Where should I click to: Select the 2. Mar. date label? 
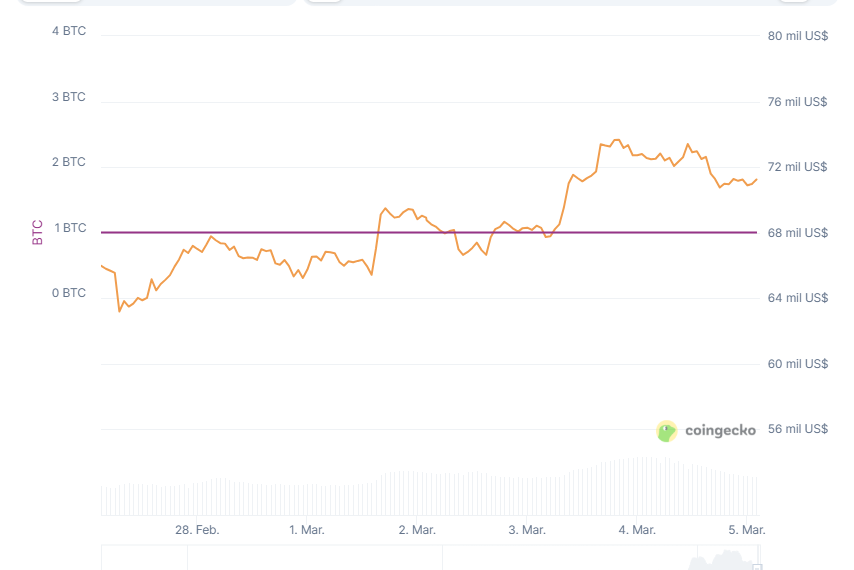417,530
